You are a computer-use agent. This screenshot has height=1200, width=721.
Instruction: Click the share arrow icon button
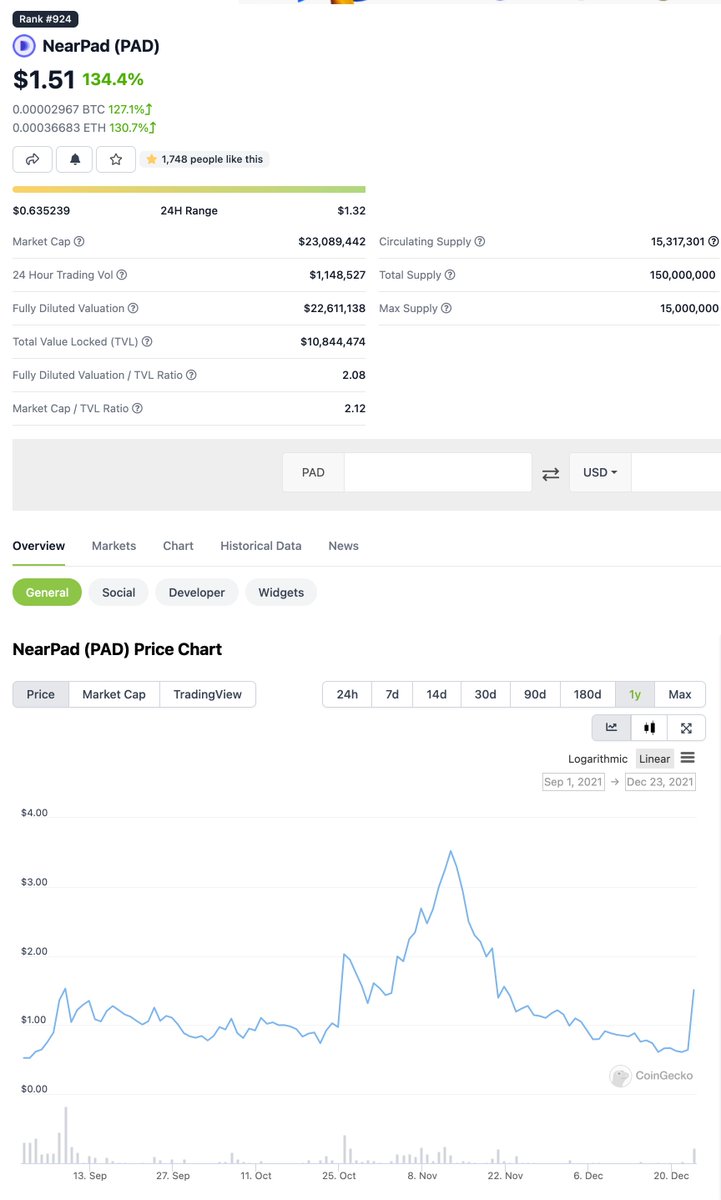tap(32, 159)
